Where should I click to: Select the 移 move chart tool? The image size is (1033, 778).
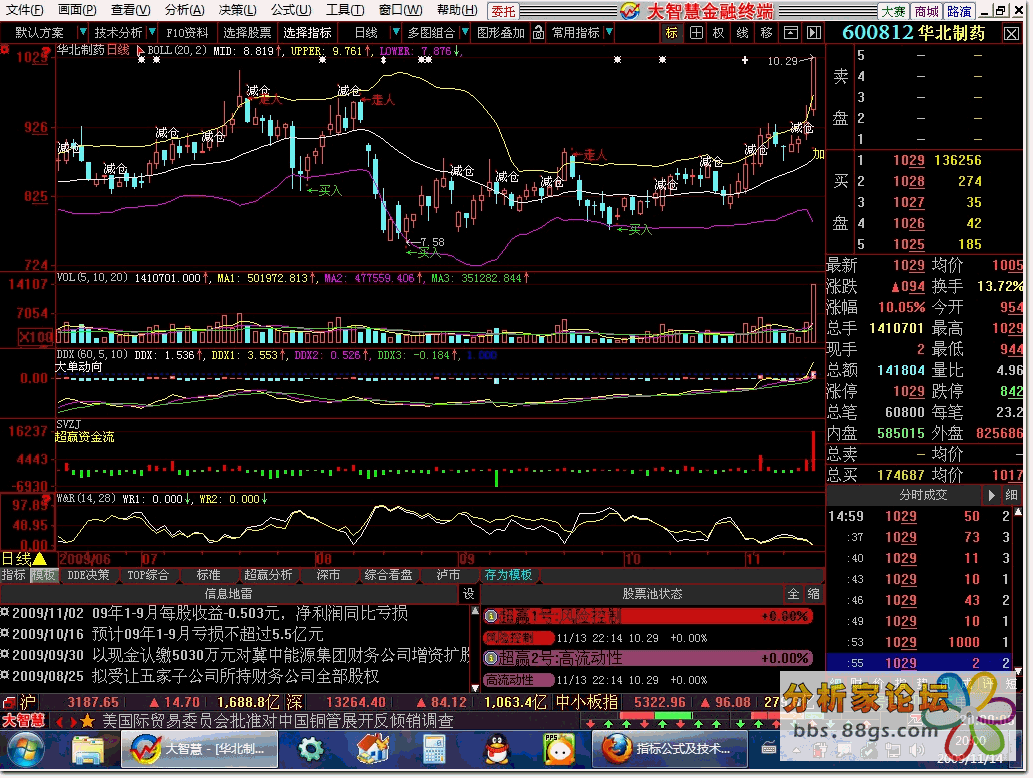(x=766, y=33)
